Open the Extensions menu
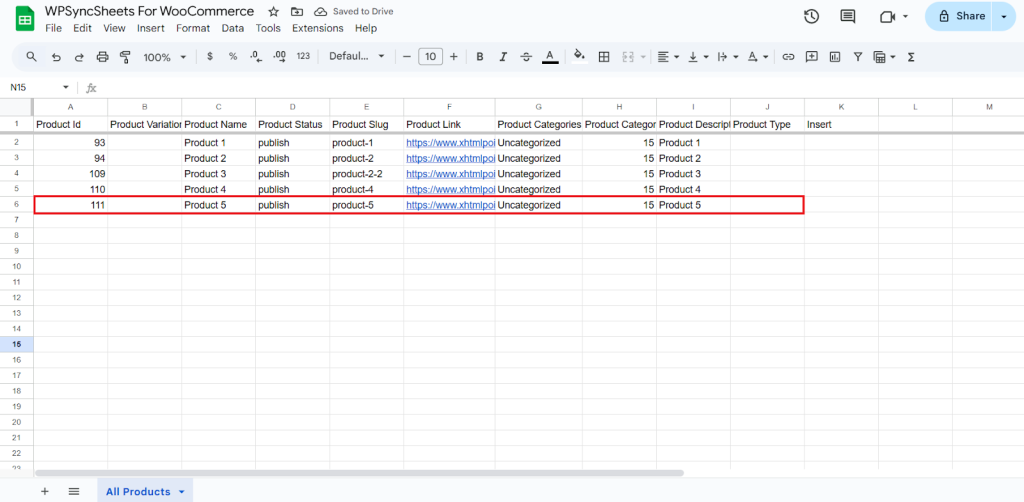 [317, 28]
